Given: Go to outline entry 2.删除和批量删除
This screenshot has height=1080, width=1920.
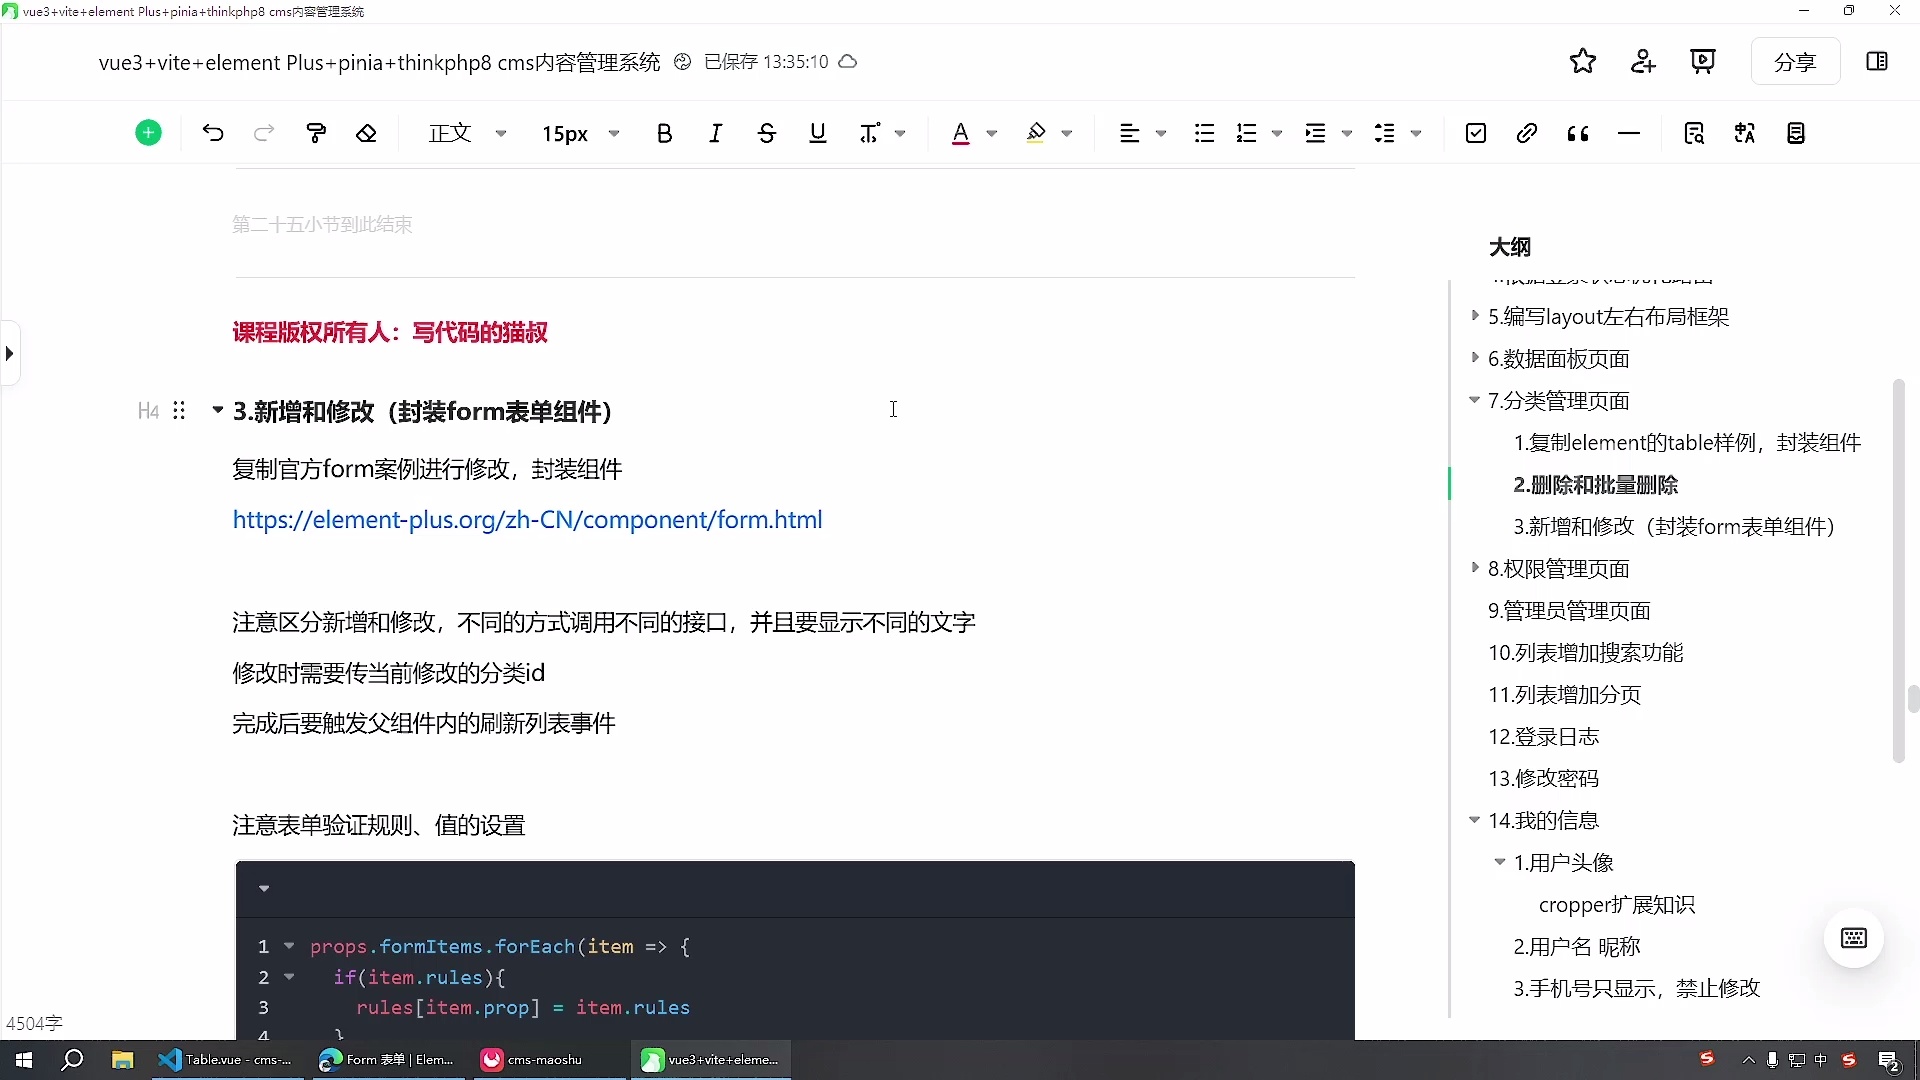Looking at the screenshot, I should [x=1595, y=485].
